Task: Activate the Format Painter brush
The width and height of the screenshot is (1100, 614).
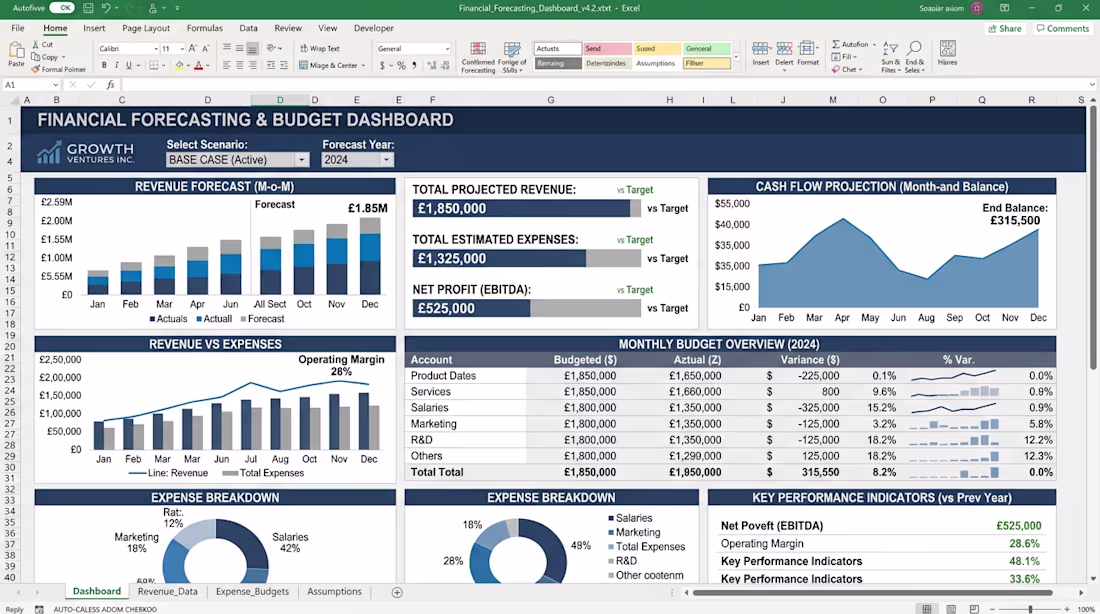Action: (x=36, y=69)
